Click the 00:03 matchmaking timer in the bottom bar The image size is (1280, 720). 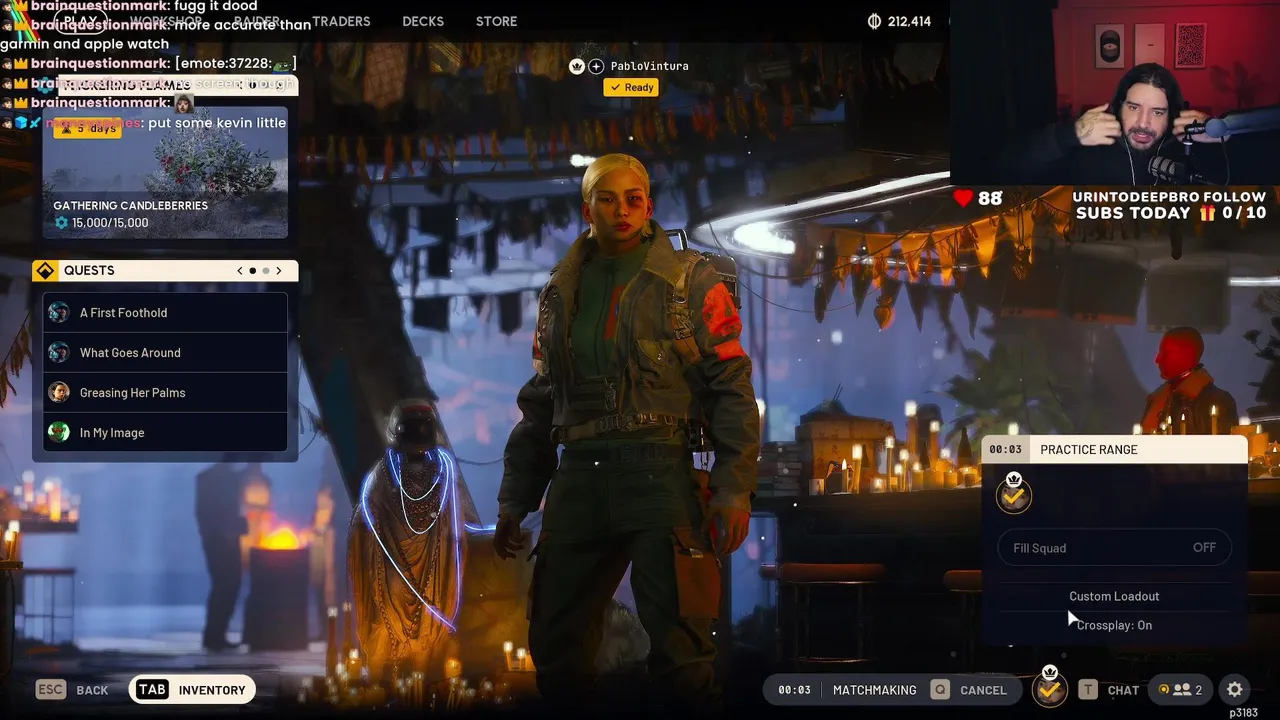coord(794,690)
